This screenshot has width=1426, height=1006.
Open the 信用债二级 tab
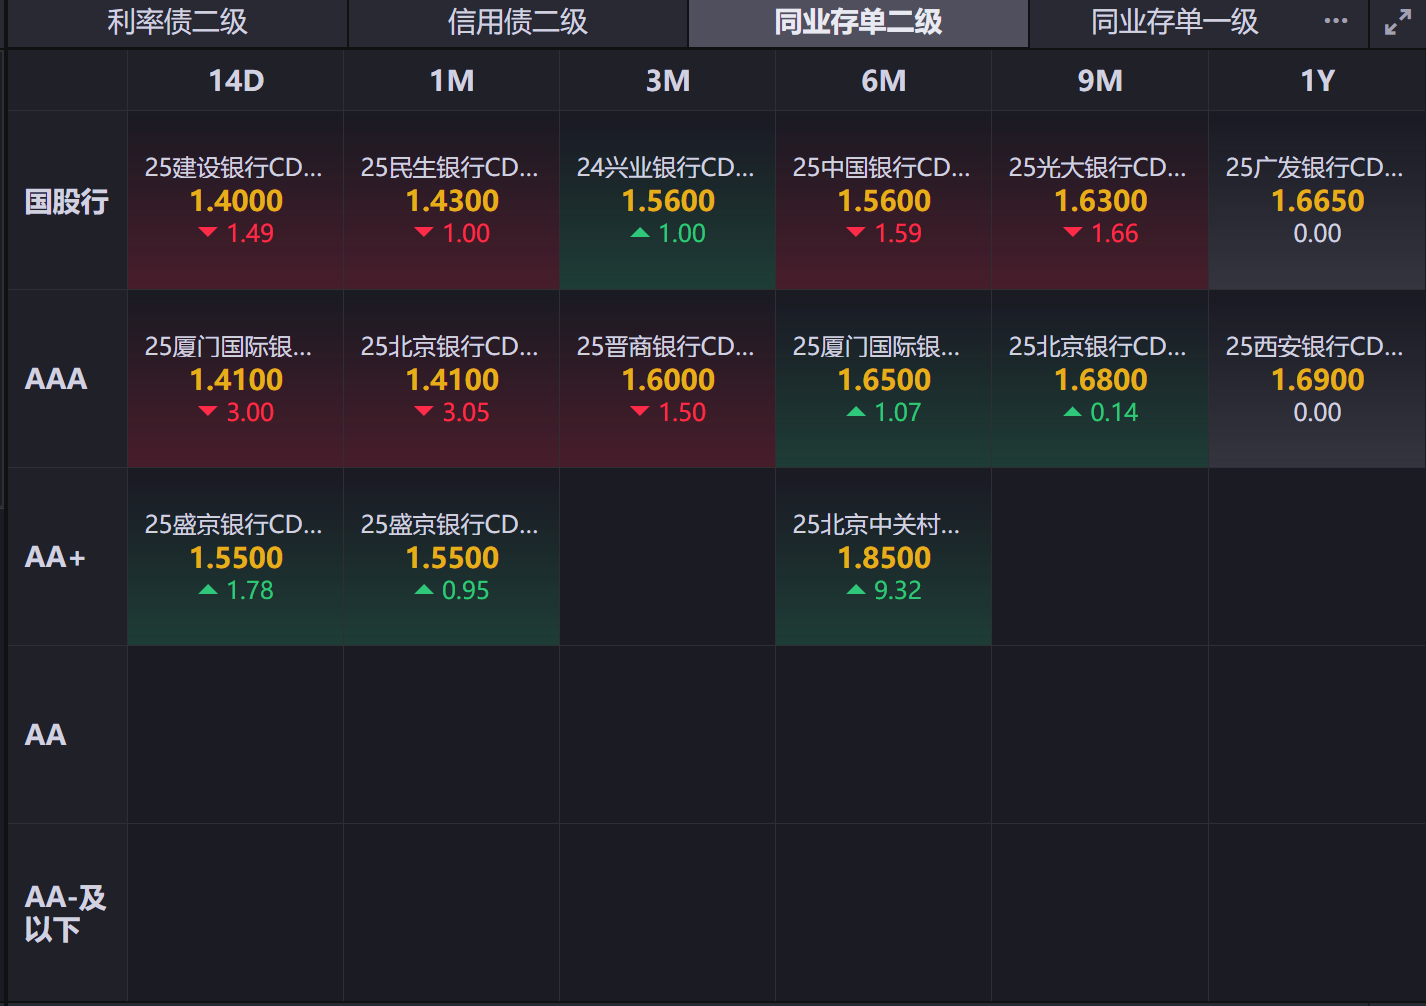point(518,22)
